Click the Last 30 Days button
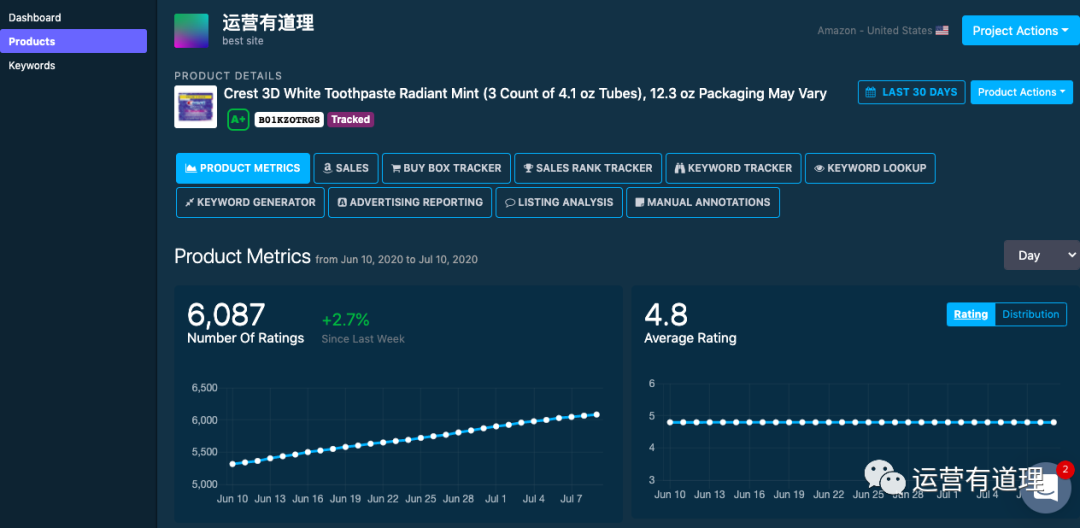 [x=910, y=92]
